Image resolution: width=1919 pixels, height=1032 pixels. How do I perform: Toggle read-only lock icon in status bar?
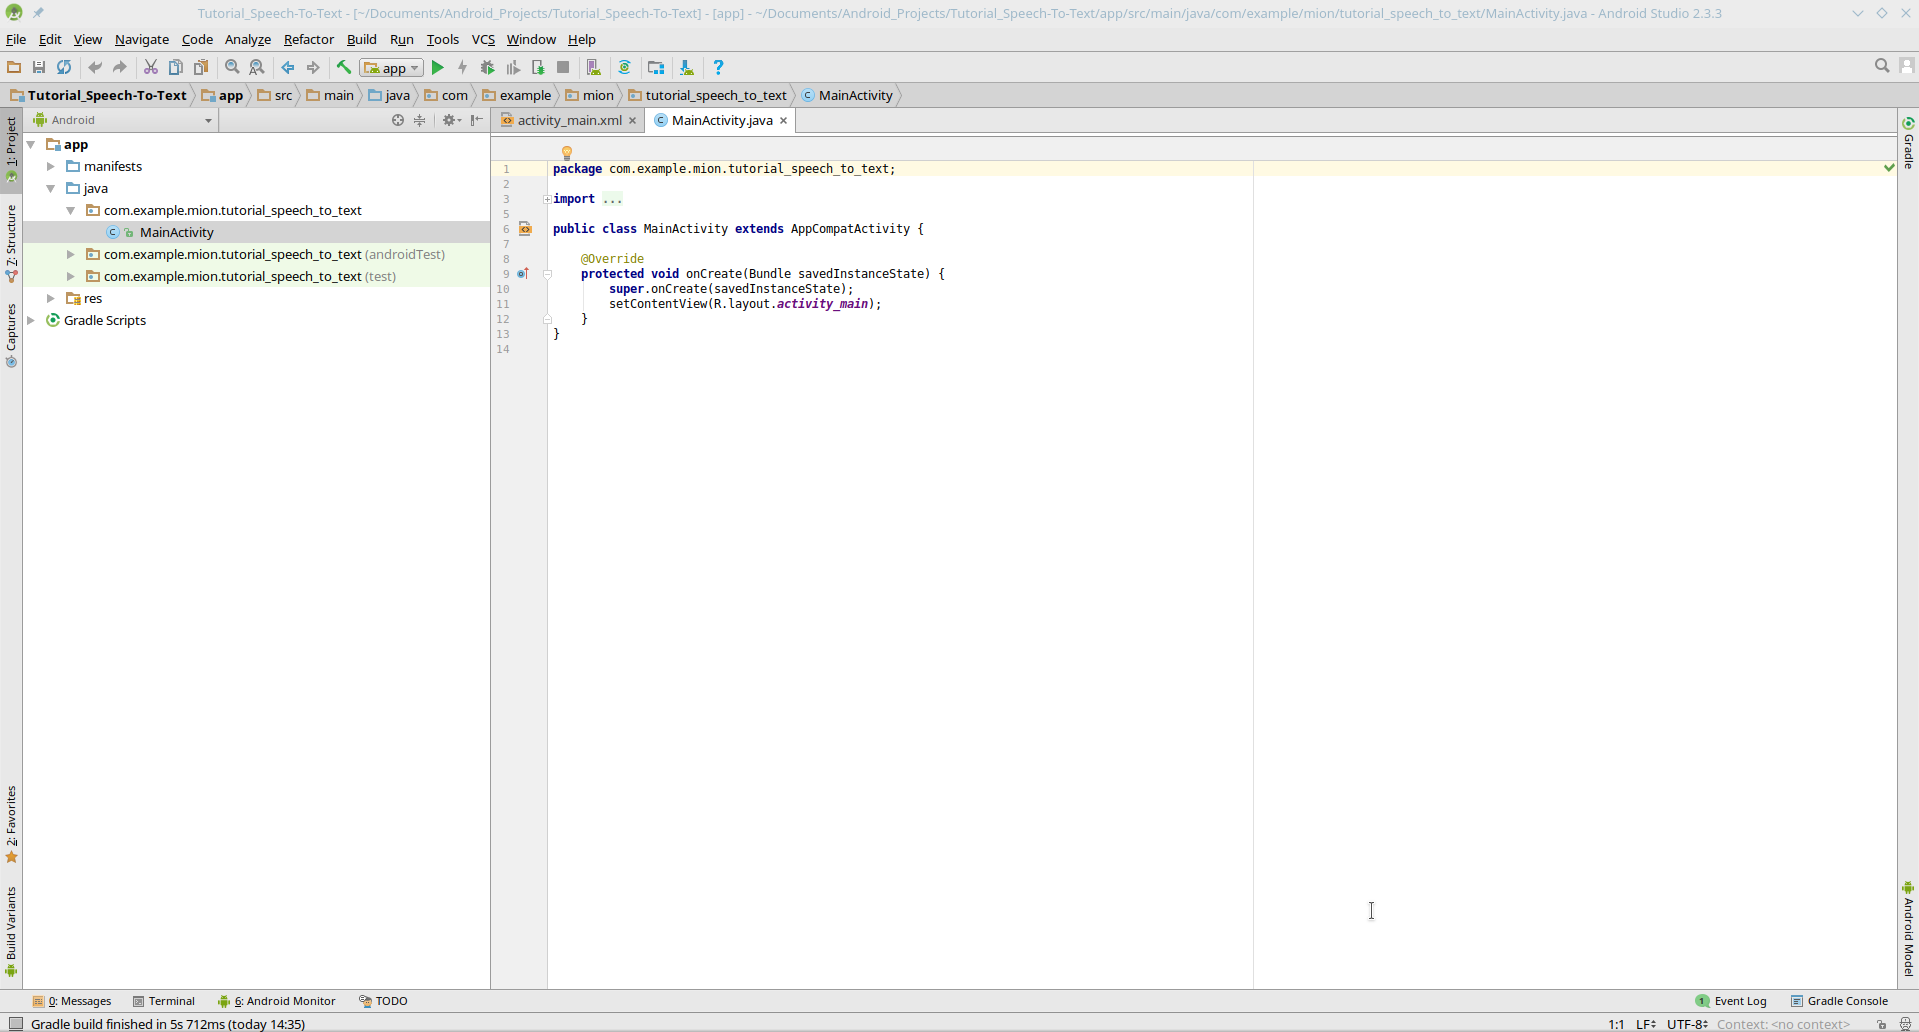[1881, 1024]
